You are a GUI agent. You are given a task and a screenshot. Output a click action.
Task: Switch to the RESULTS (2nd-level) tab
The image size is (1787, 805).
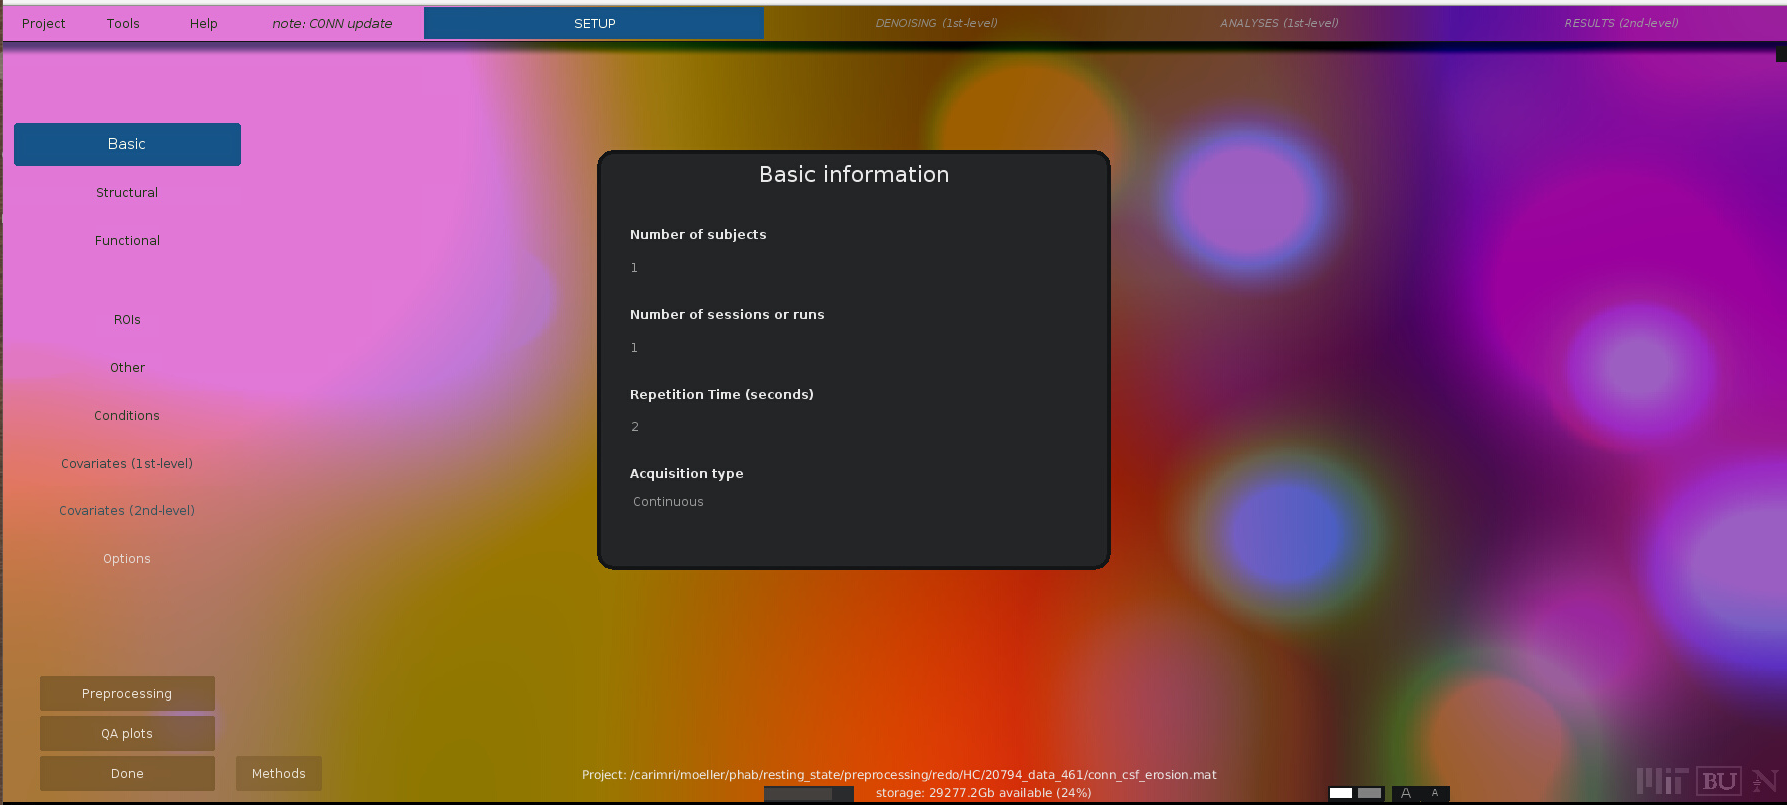pos(1621,23)
